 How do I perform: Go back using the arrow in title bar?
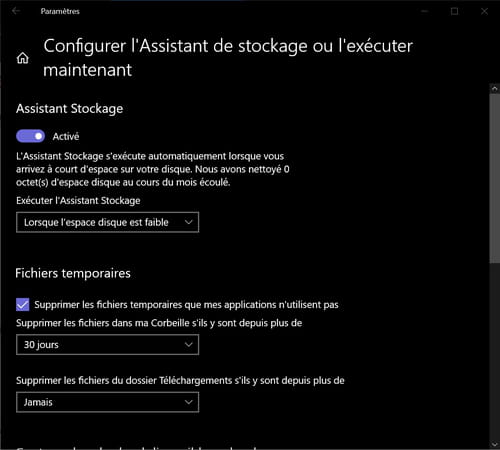[16, 11]
